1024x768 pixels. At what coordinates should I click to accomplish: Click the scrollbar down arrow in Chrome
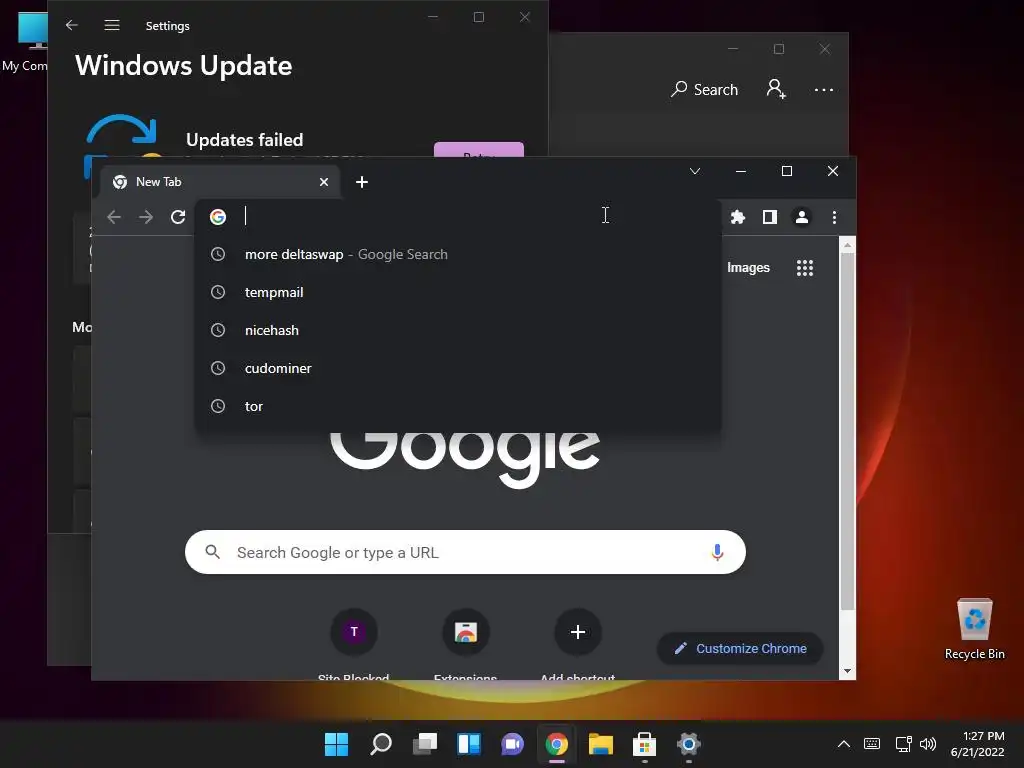tap(847, 671)
